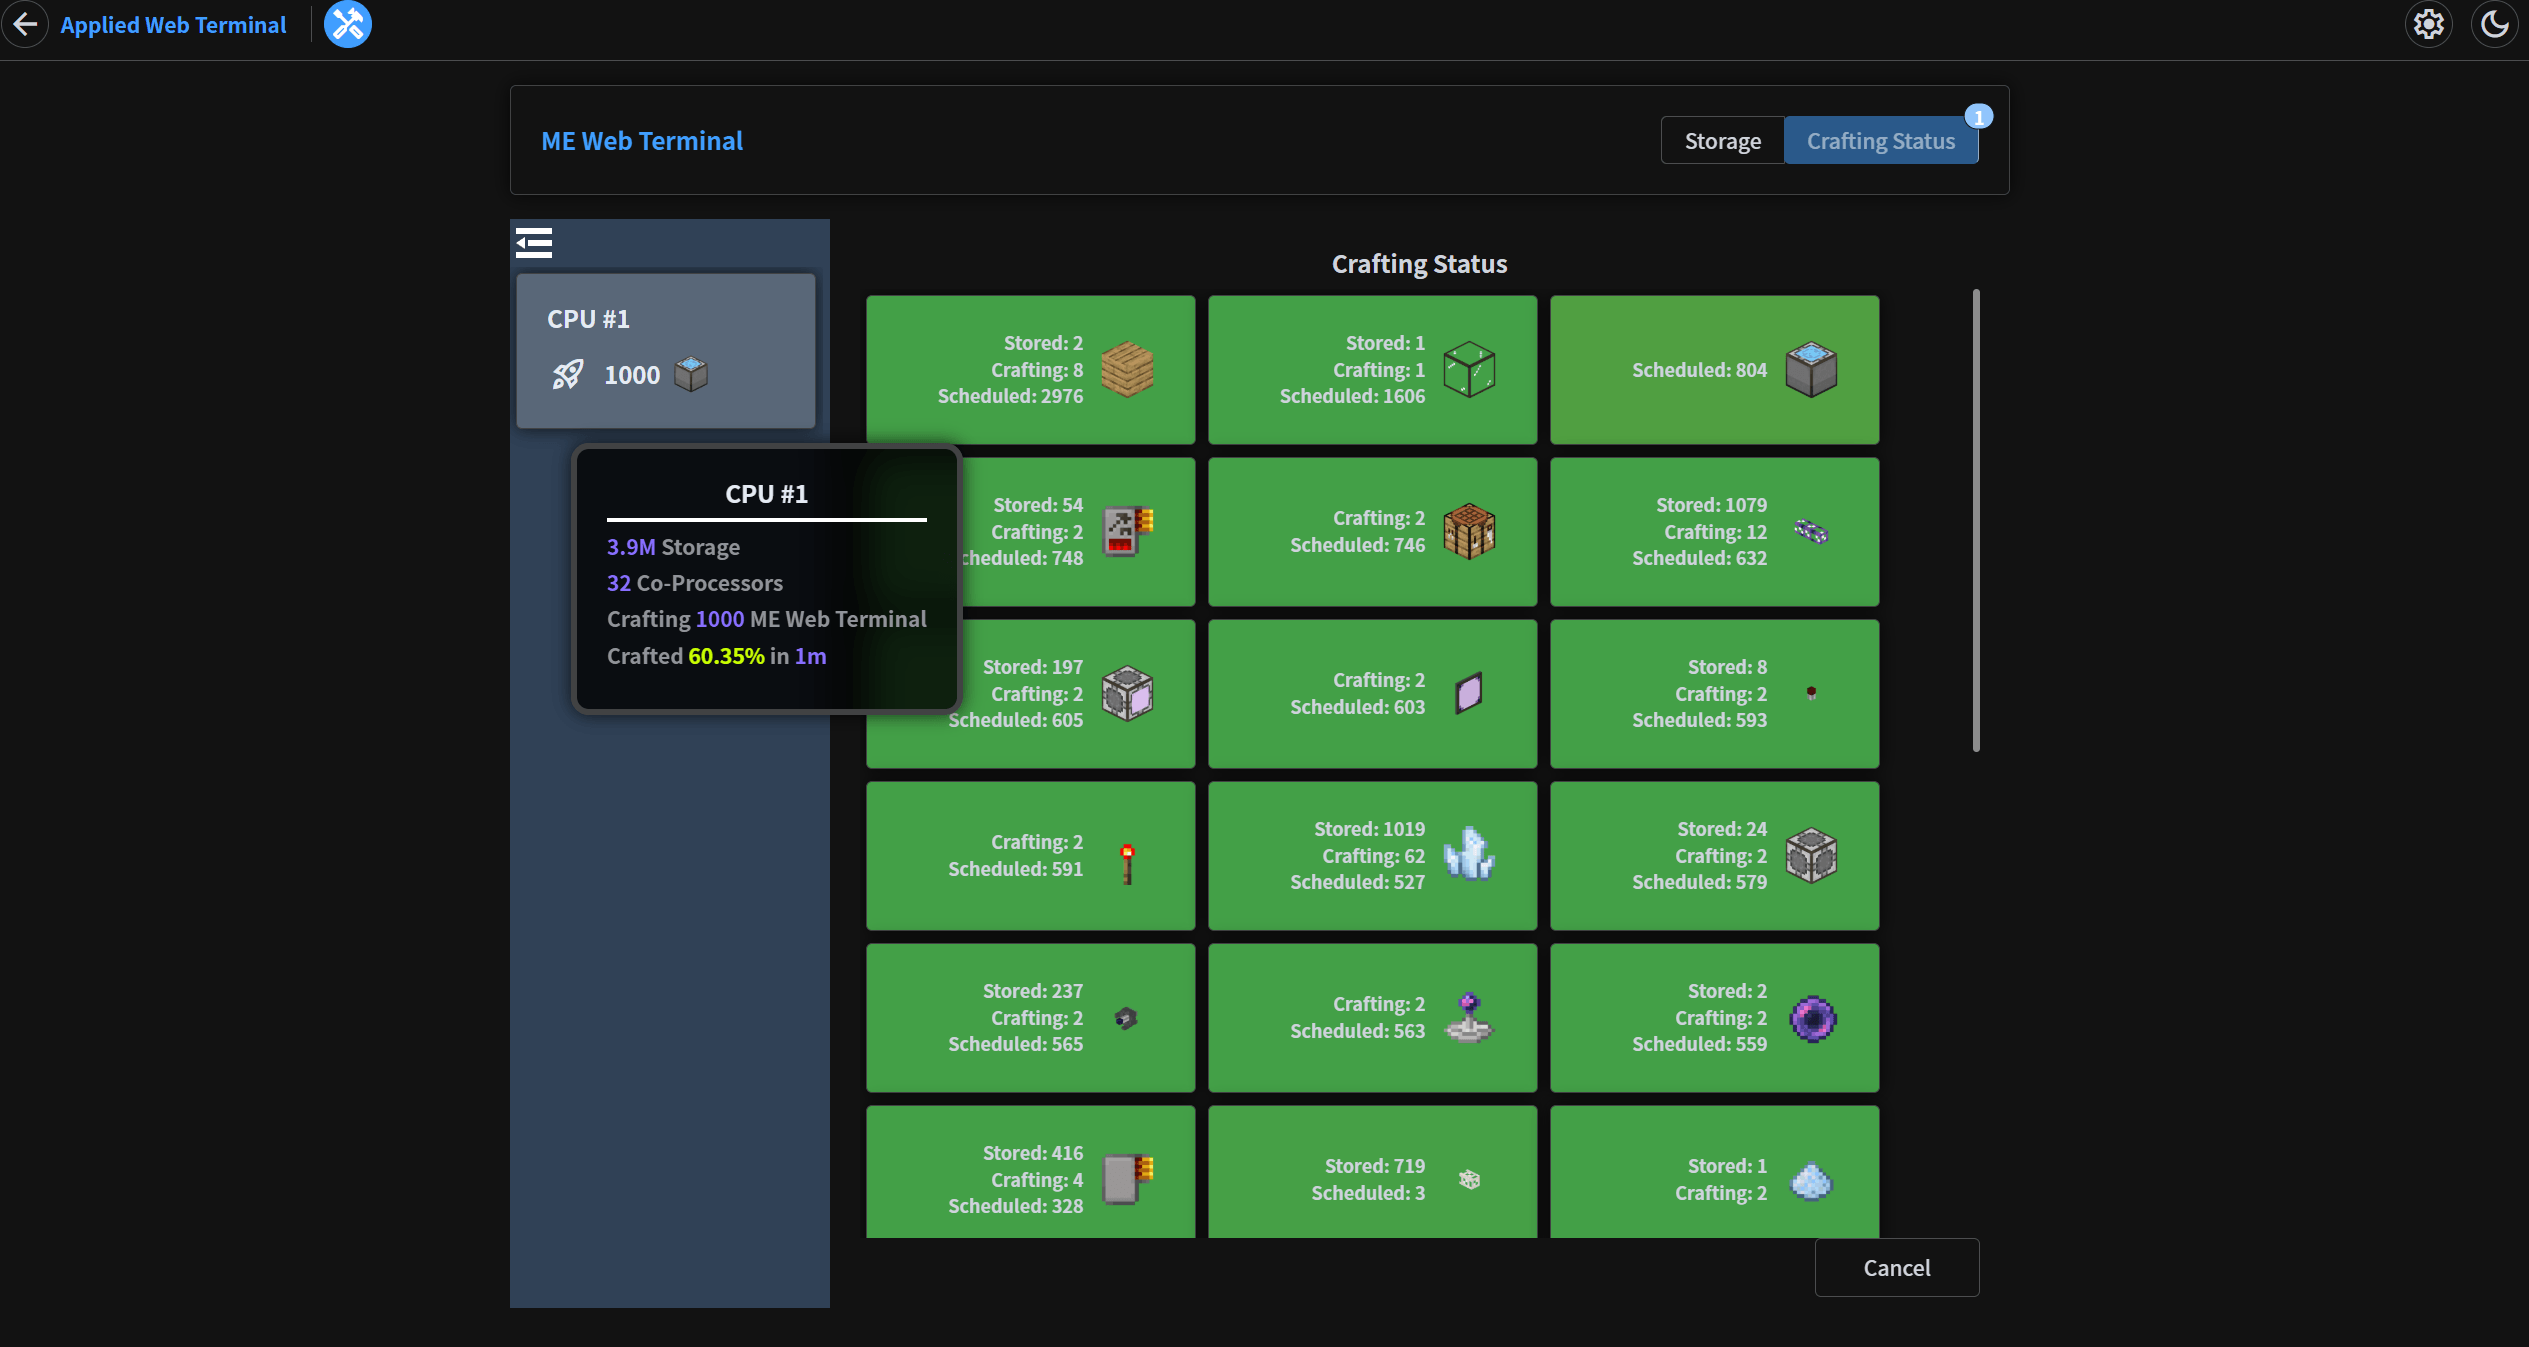Open settings via the gear icon

click(2428, 24)
